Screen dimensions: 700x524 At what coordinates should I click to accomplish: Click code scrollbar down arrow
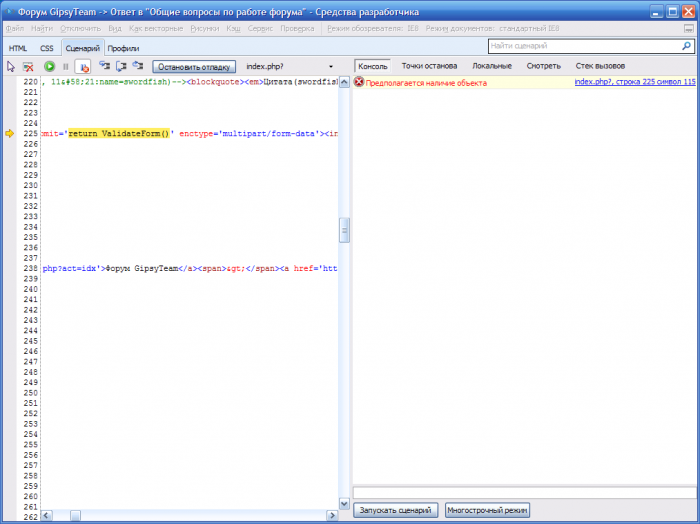pos(344,504)
